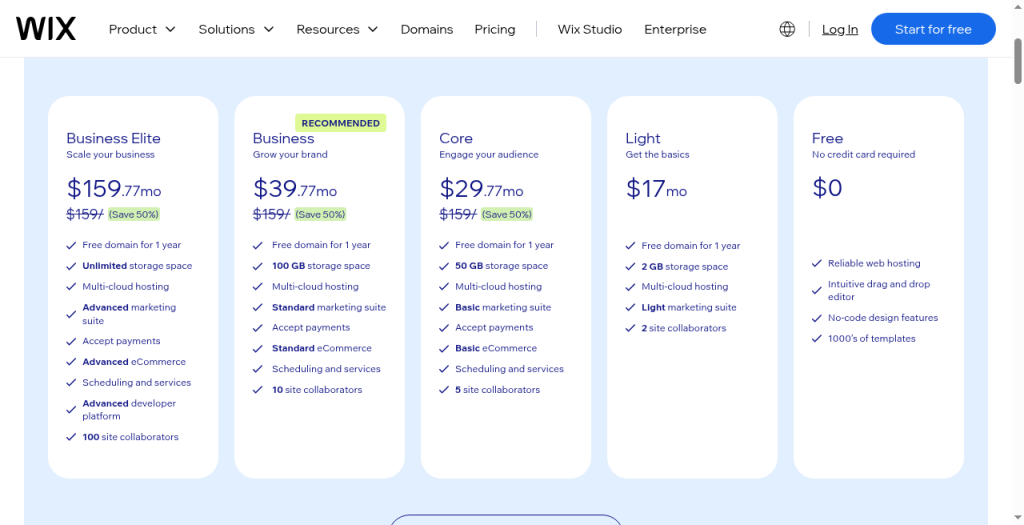The image size is (1024, 525).
Task: Click "5 site collaborators" feature text
Action: point(498,390)
